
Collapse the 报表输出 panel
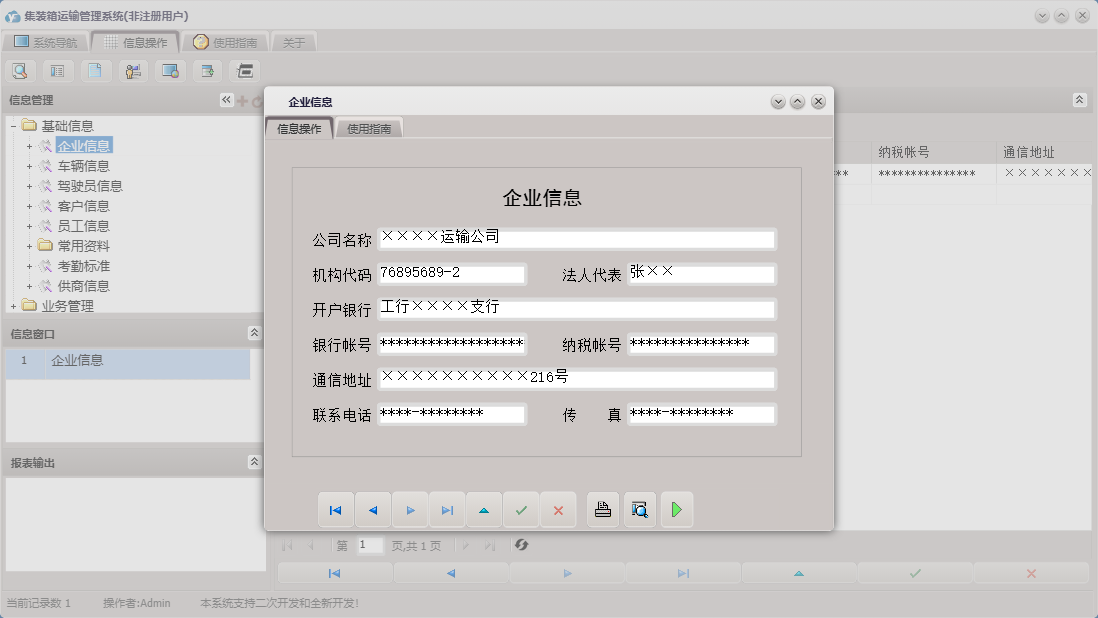256,462
